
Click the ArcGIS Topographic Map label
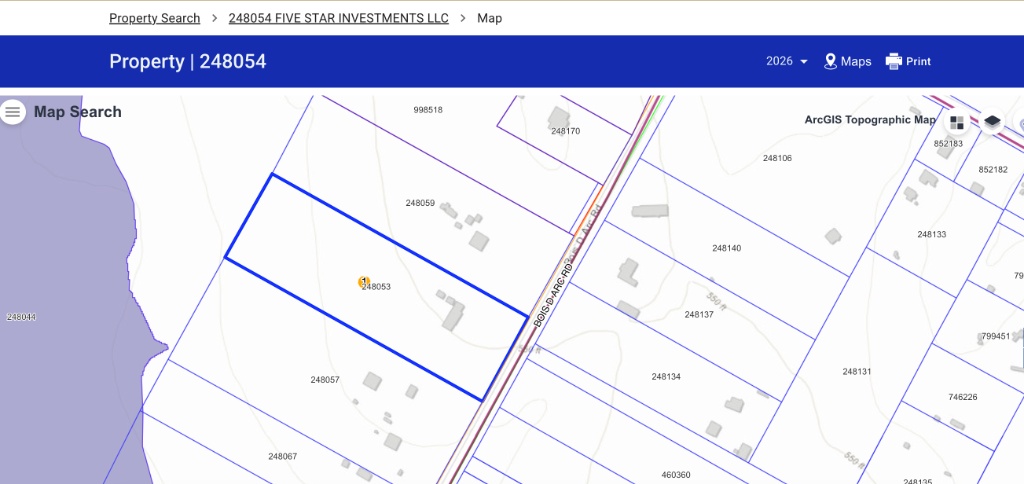click(x=870, y=120)
